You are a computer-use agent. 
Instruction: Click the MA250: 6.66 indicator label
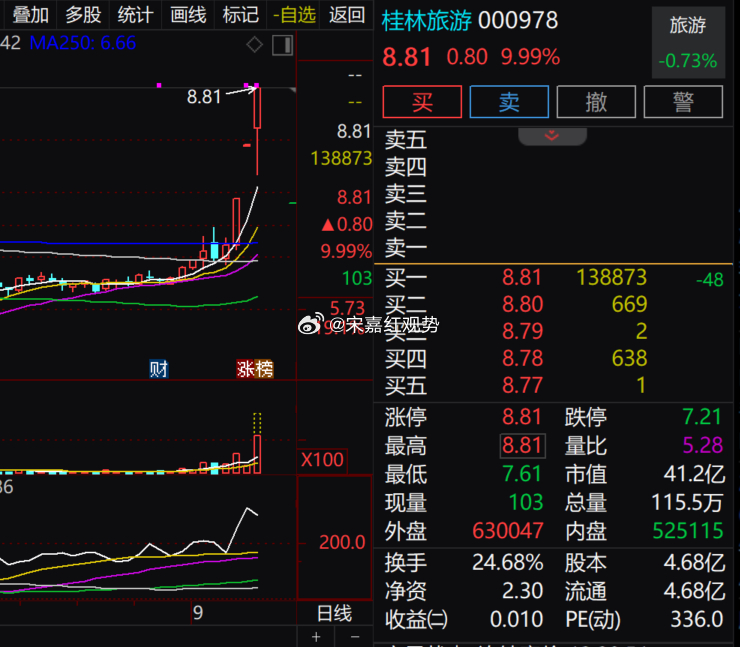click(83, 43)
